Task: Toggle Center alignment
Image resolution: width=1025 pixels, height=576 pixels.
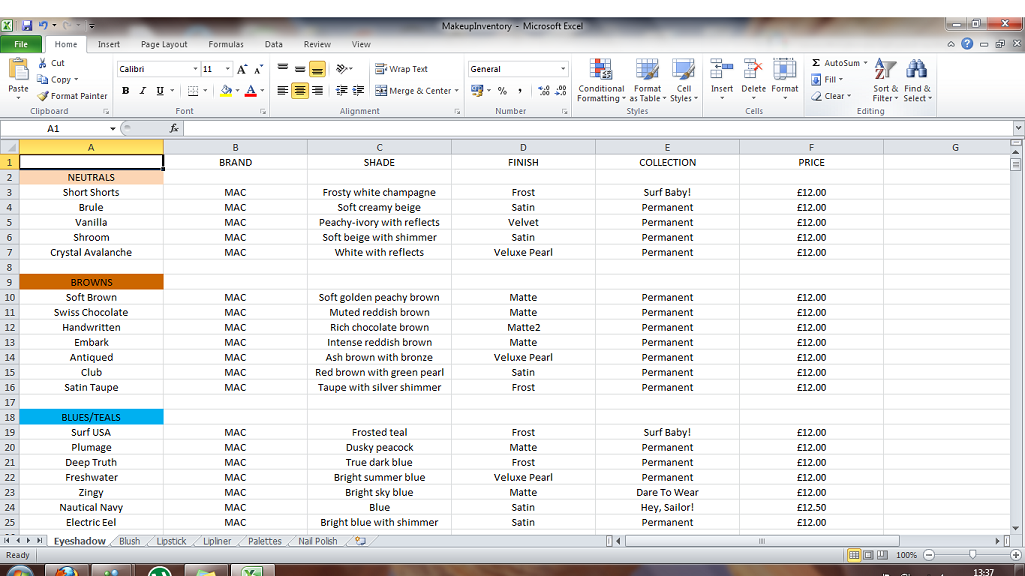Action: (x=299, y=90)
